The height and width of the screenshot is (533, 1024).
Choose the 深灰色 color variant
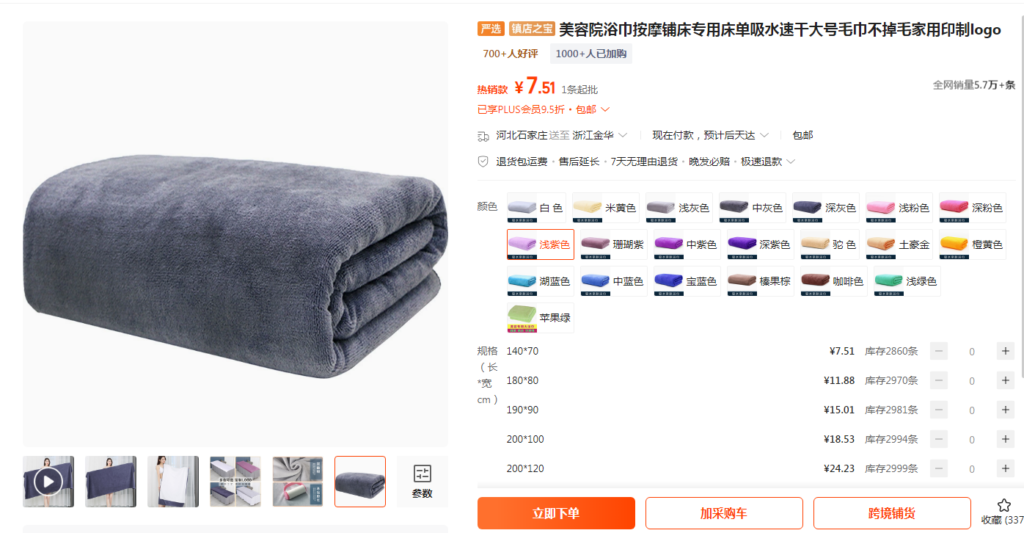(x=825, y=208)
